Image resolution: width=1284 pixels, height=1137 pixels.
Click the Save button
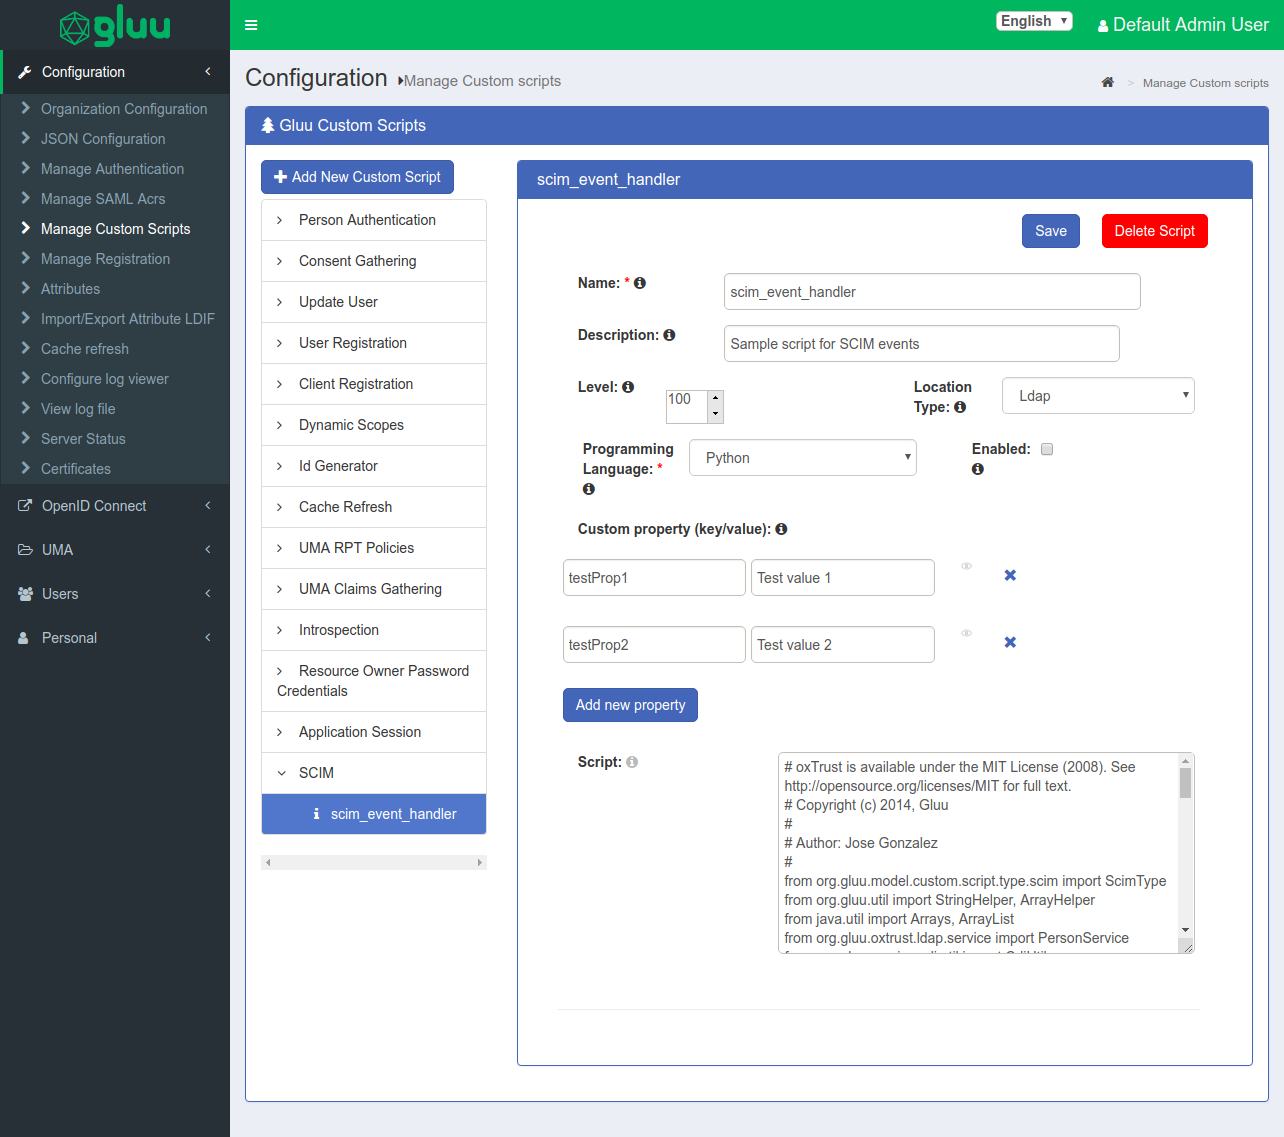tap(1050, 231)
